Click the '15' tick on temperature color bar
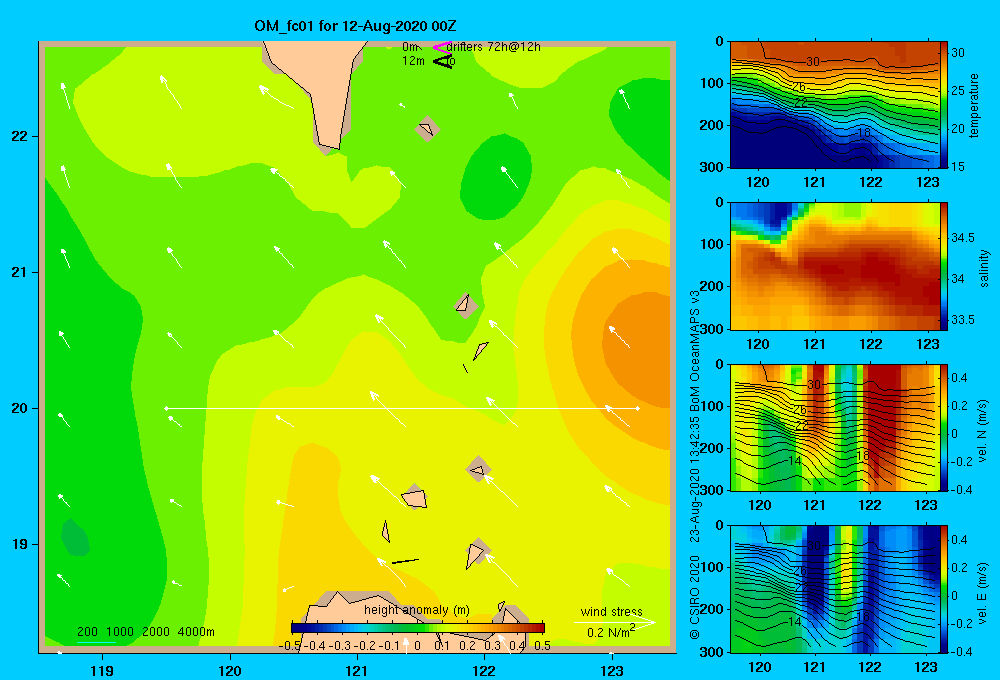 (958, 166)
